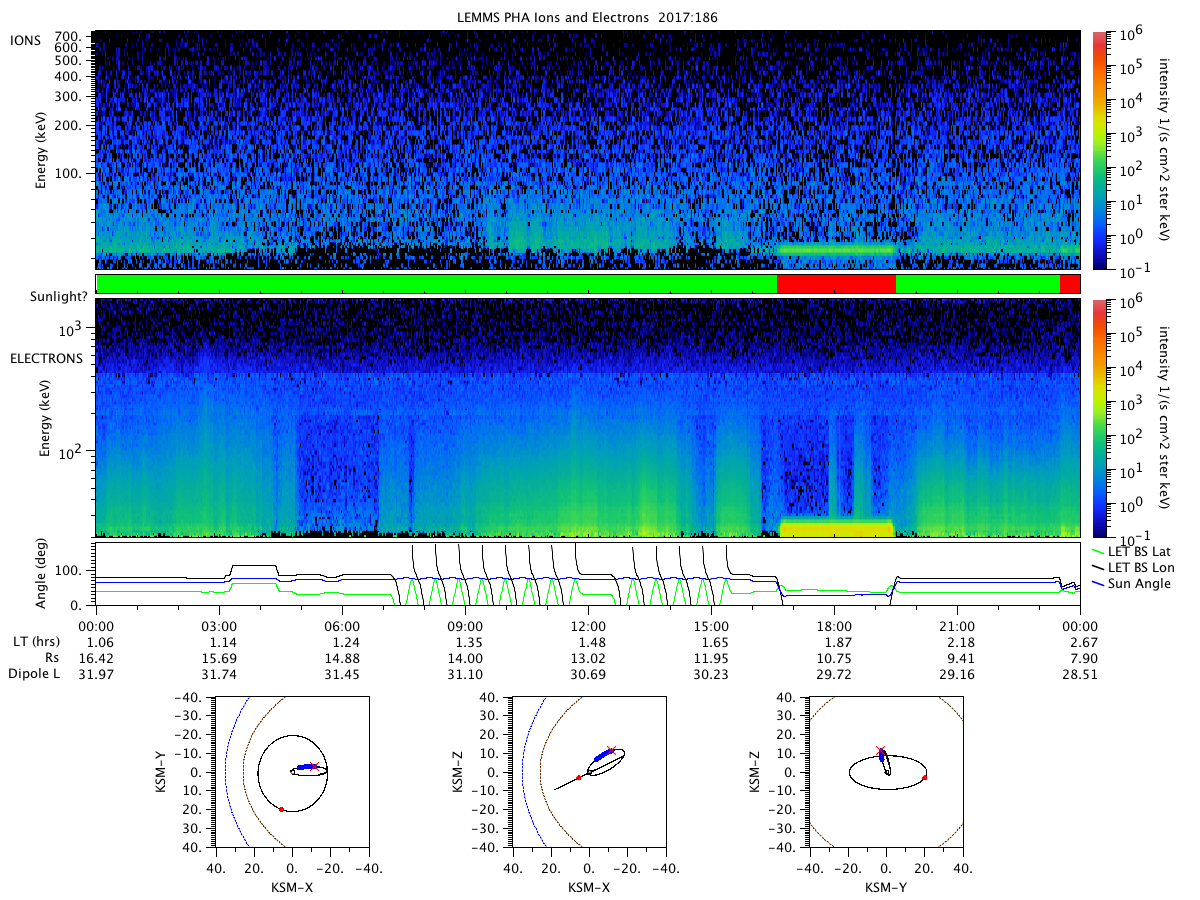1200x900 pixels.
Task: Click the ions intensity color bar
Action: point(1097,150)
